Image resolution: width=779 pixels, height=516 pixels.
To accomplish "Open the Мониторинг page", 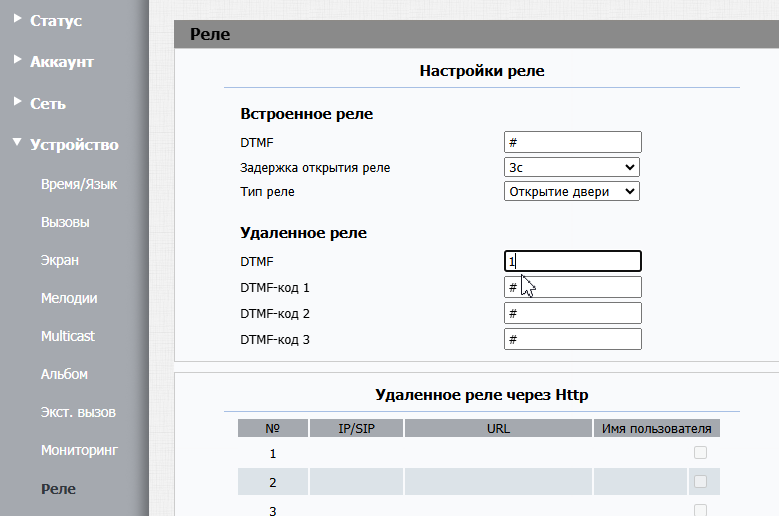I will point(79,450).
